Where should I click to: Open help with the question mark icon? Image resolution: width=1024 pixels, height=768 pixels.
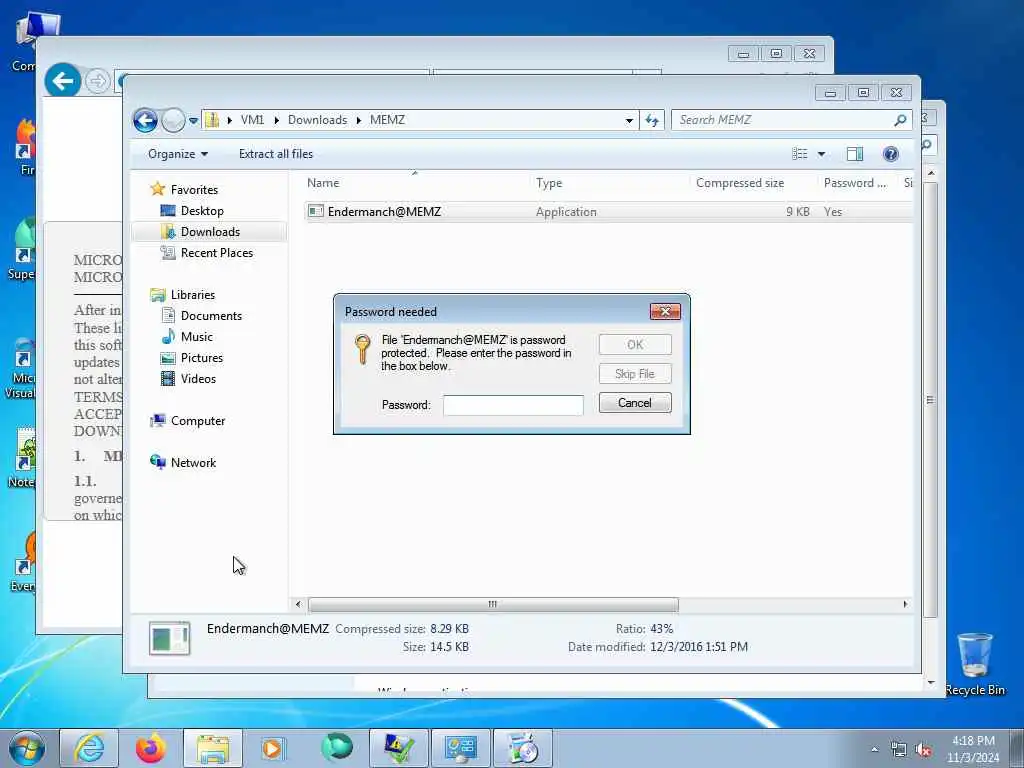(x=891, y=154)
